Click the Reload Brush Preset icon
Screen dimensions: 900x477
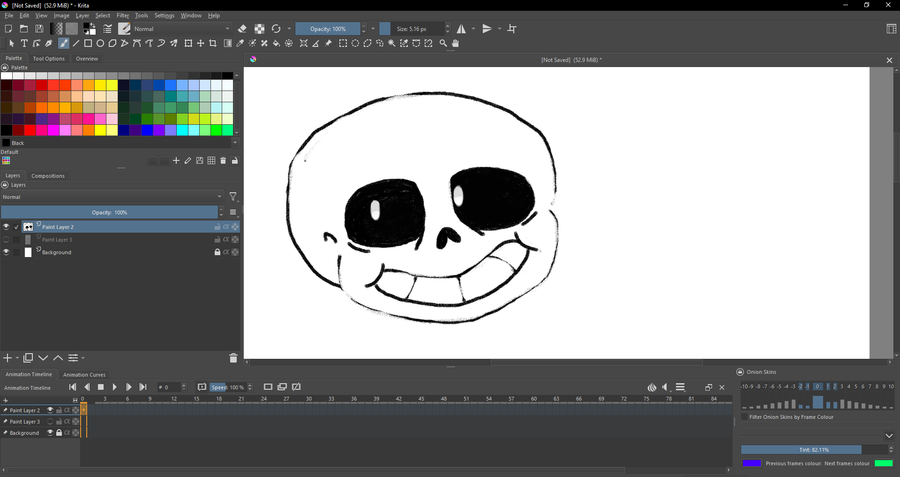tap(276, 29)
